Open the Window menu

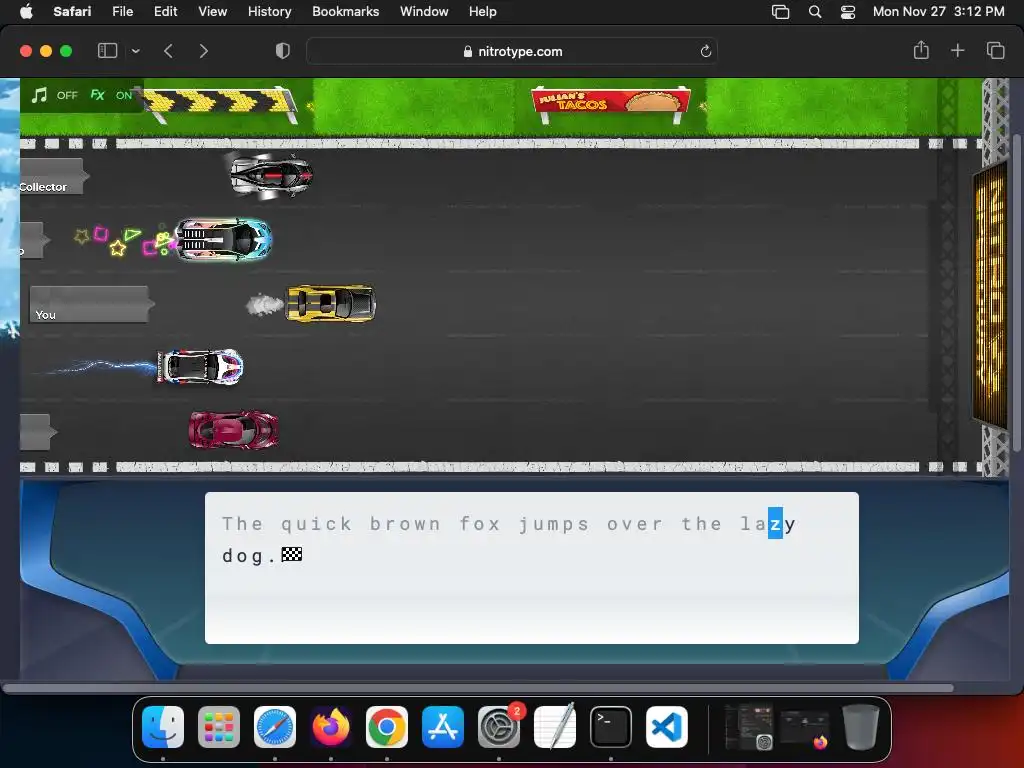(424, 11)
